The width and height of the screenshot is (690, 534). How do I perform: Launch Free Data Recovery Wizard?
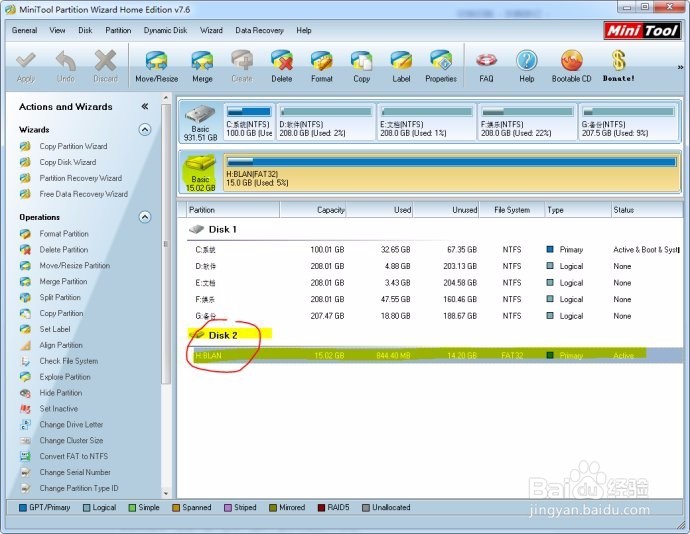[84, 194]
